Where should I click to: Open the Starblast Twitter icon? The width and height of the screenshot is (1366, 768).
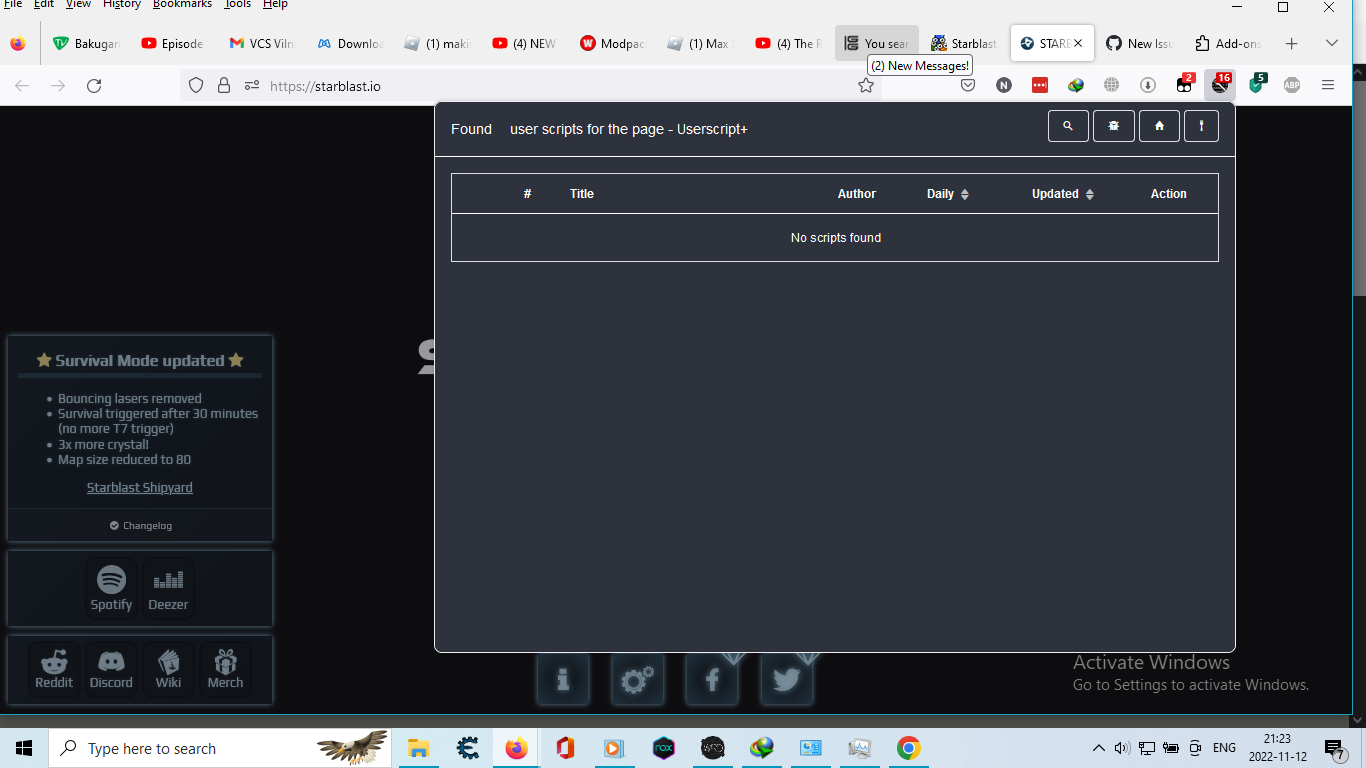point(787,680)
